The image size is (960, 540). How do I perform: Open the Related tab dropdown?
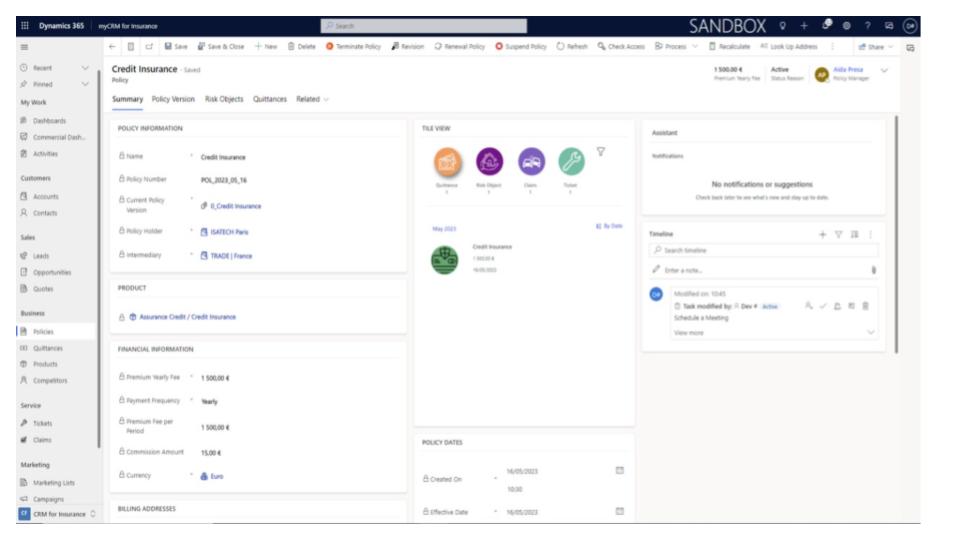pos(312,99)
